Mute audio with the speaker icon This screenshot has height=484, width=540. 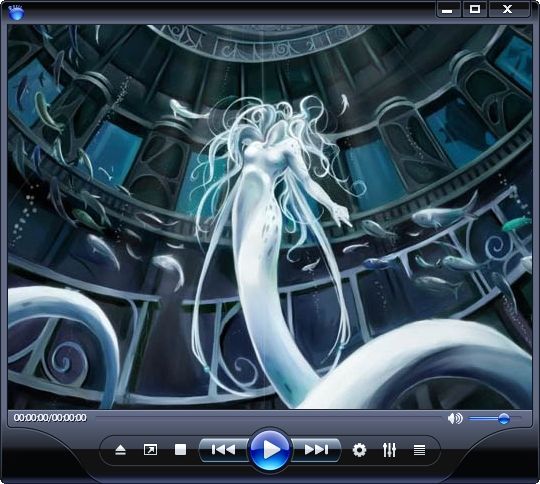tap(455, 419)
